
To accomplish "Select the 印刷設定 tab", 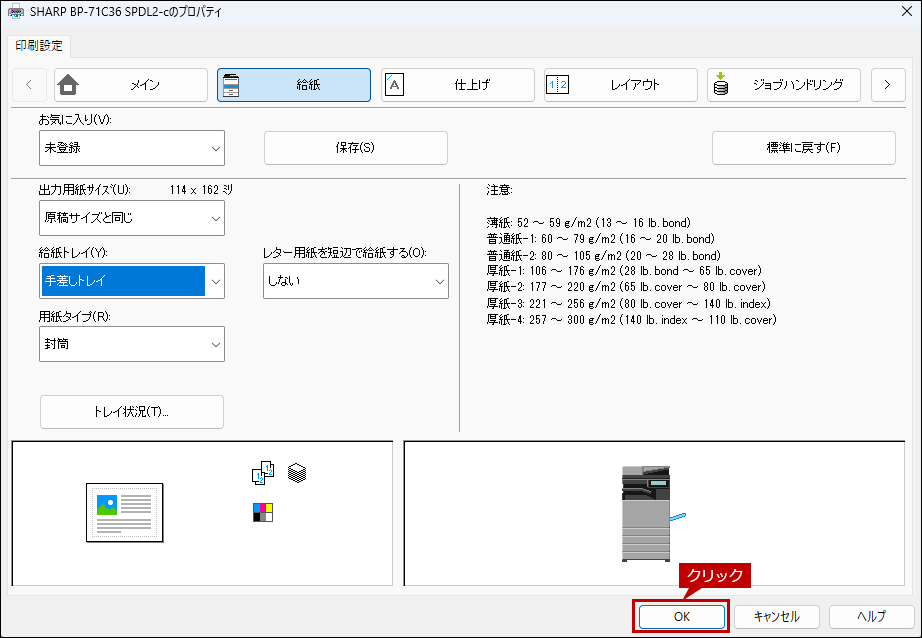I will coord(38,45).
